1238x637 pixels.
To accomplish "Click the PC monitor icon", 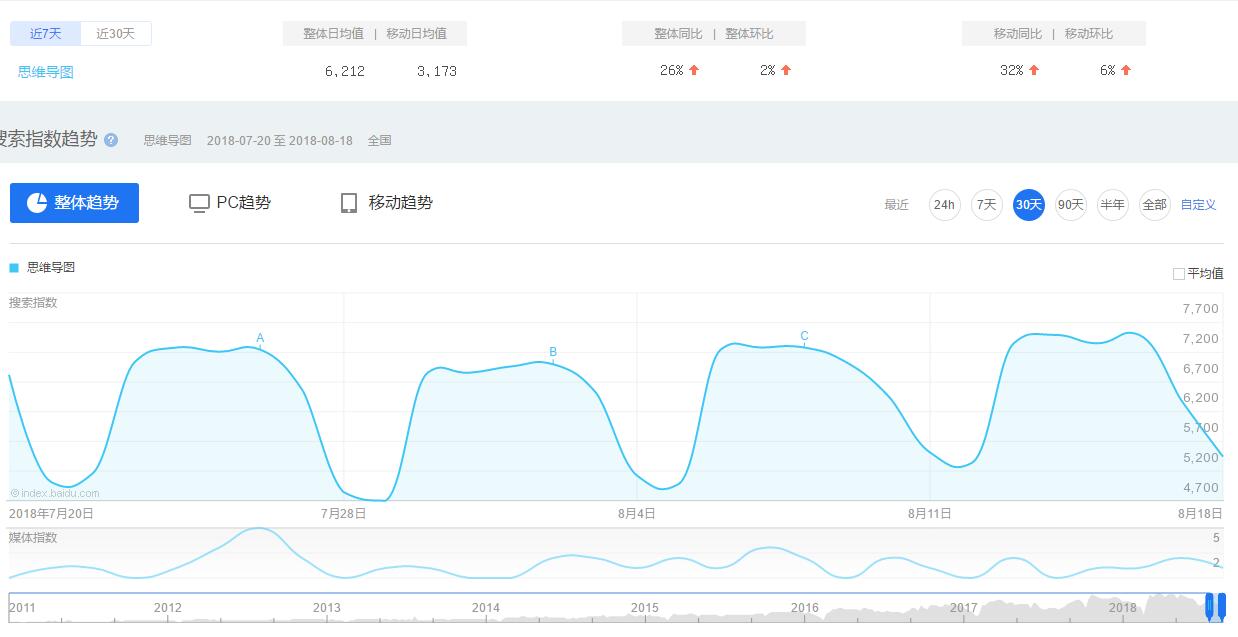I will (199, 204).
